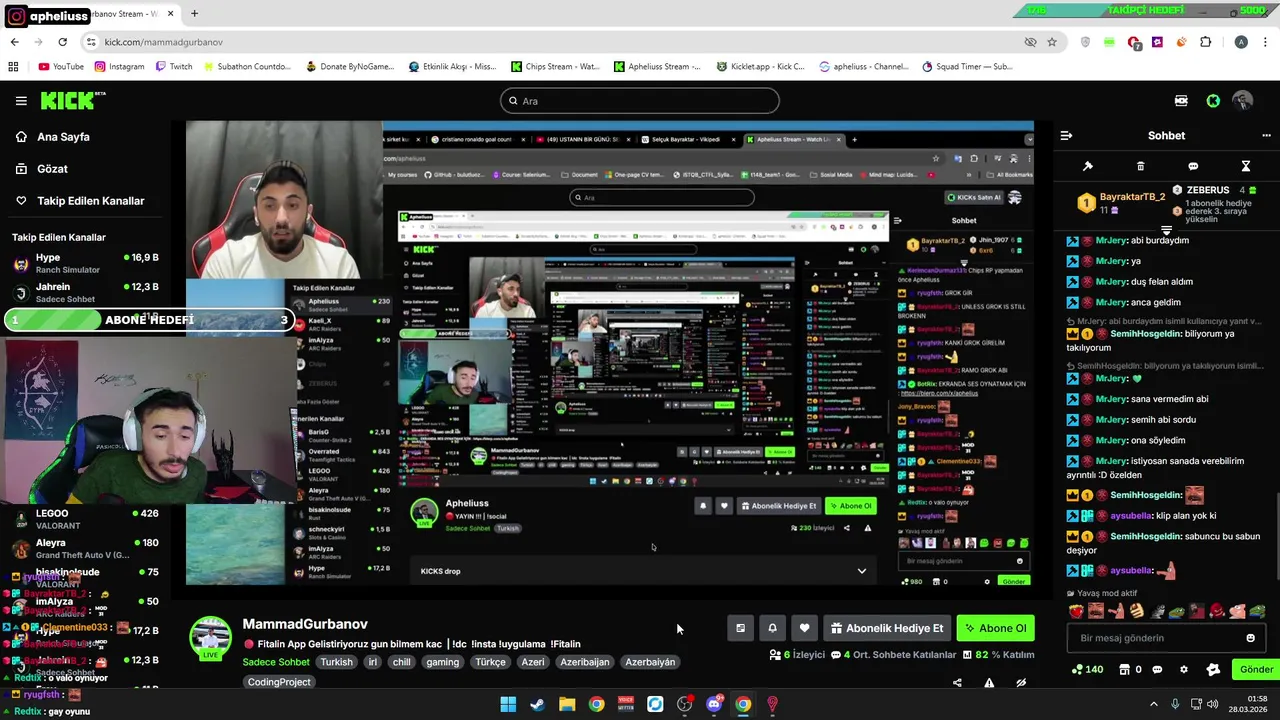Select the Azerbaijan tag
1280x720 pixels.
tap(585, 662)
